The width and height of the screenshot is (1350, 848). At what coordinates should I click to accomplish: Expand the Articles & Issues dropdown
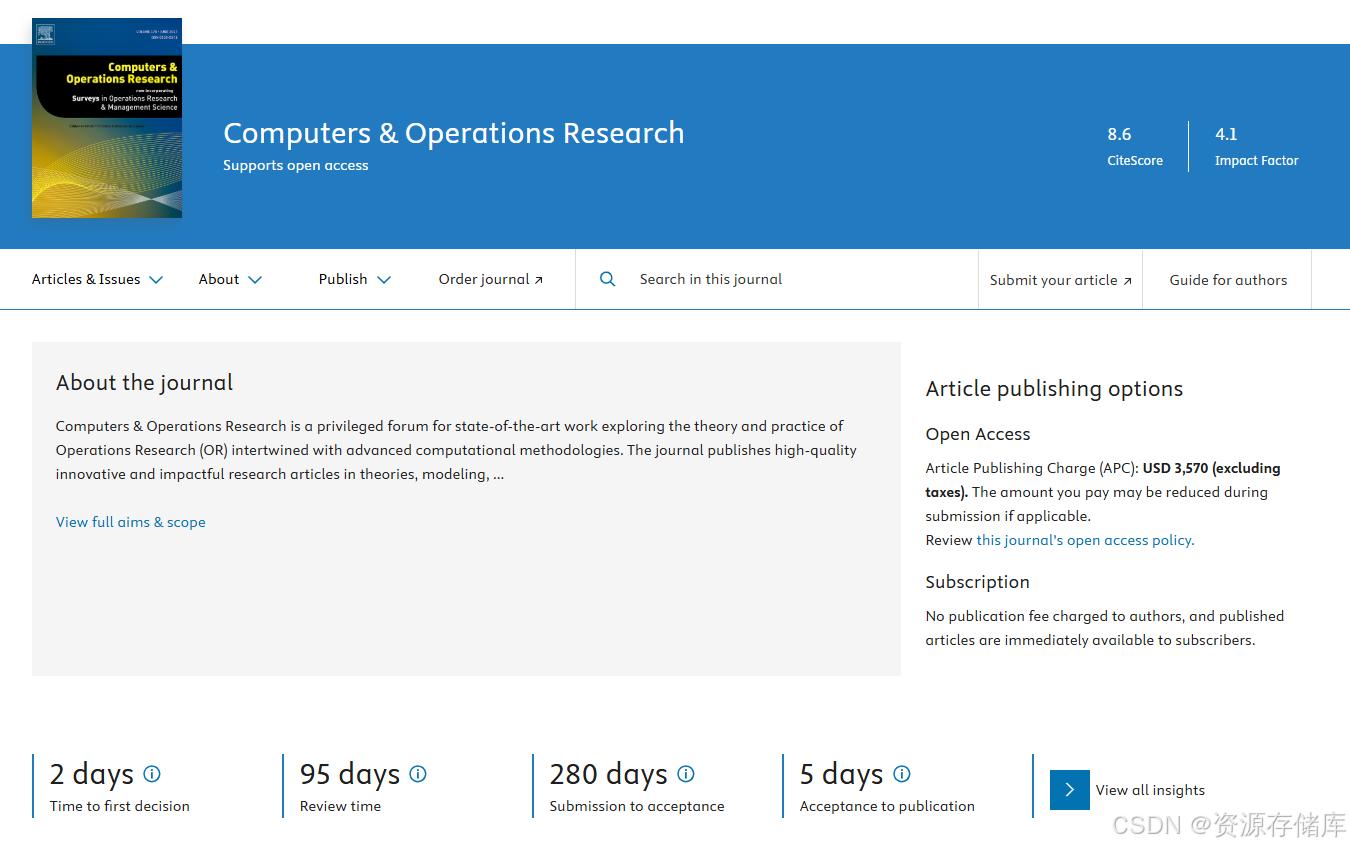tap(96, 279)
